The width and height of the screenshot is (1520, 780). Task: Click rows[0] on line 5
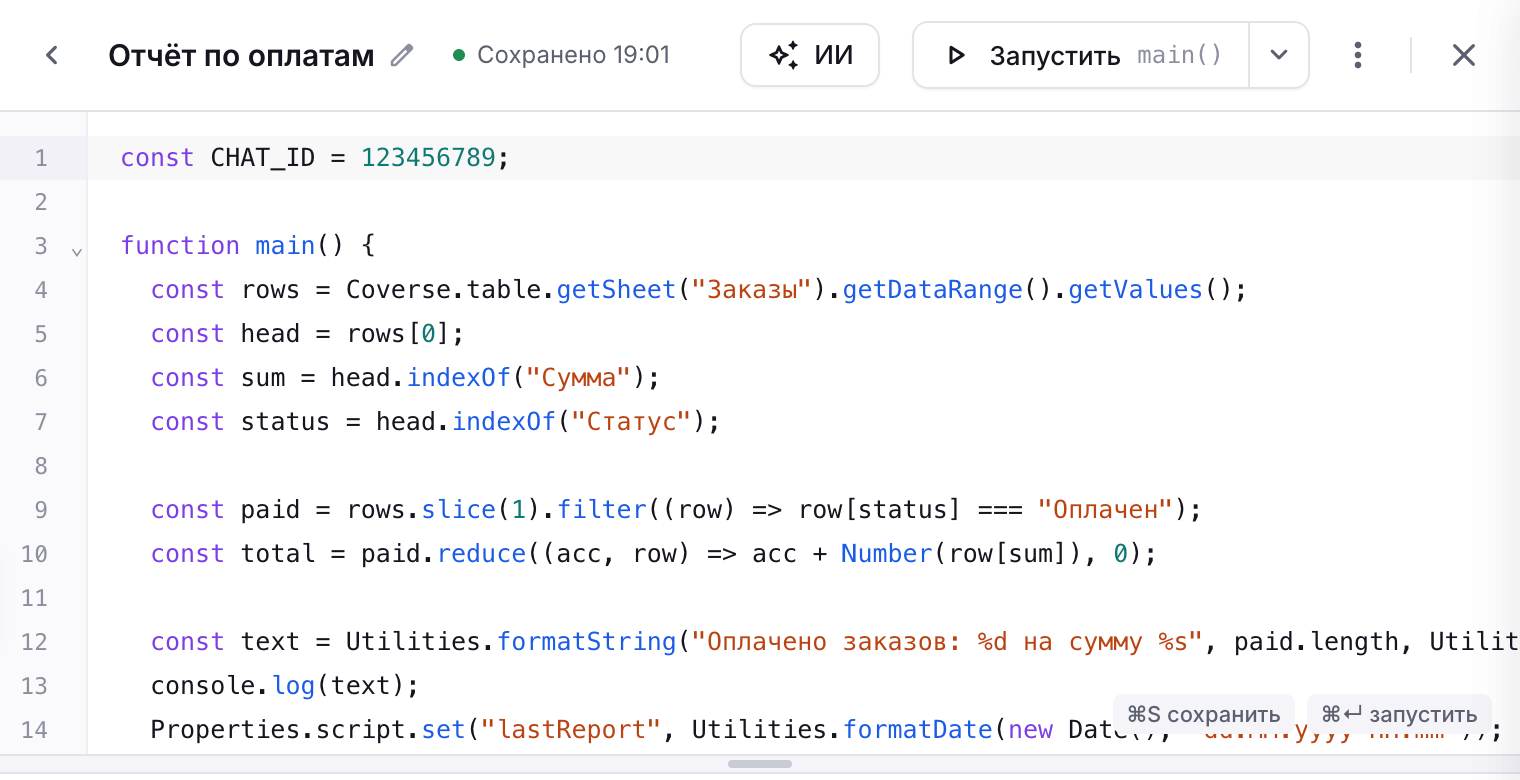399,334
